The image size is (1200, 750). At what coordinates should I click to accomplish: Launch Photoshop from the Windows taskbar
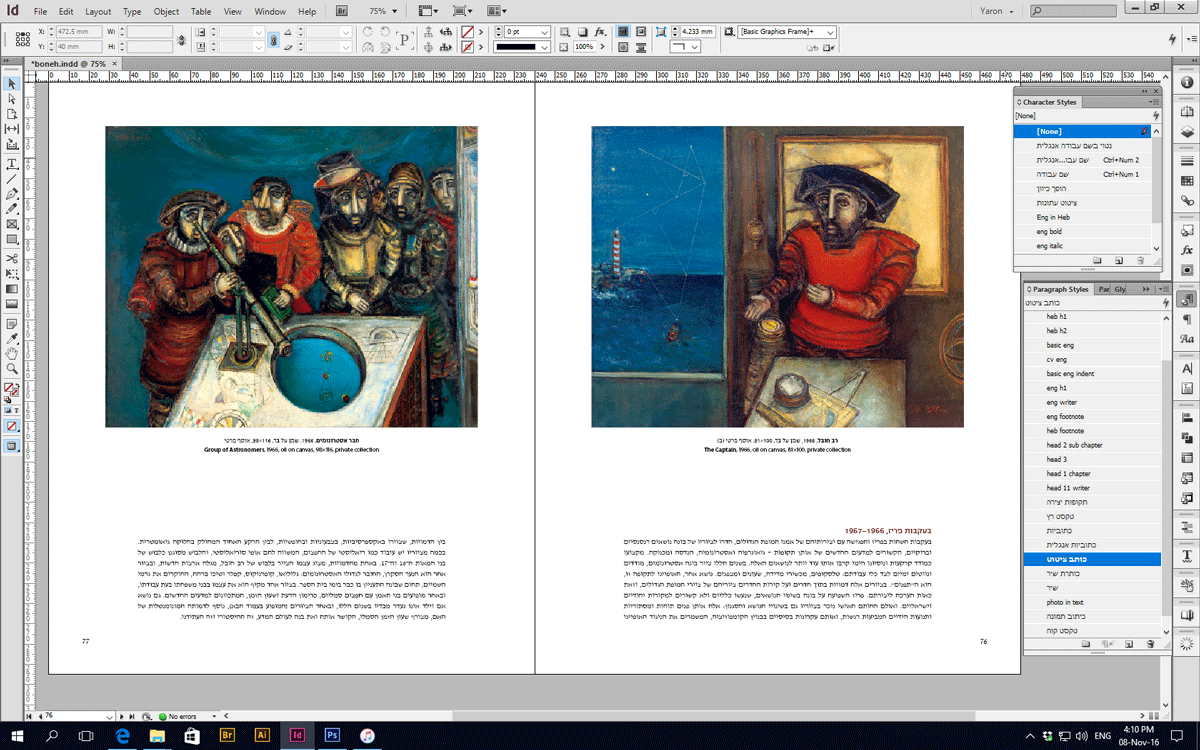[331, 735]
